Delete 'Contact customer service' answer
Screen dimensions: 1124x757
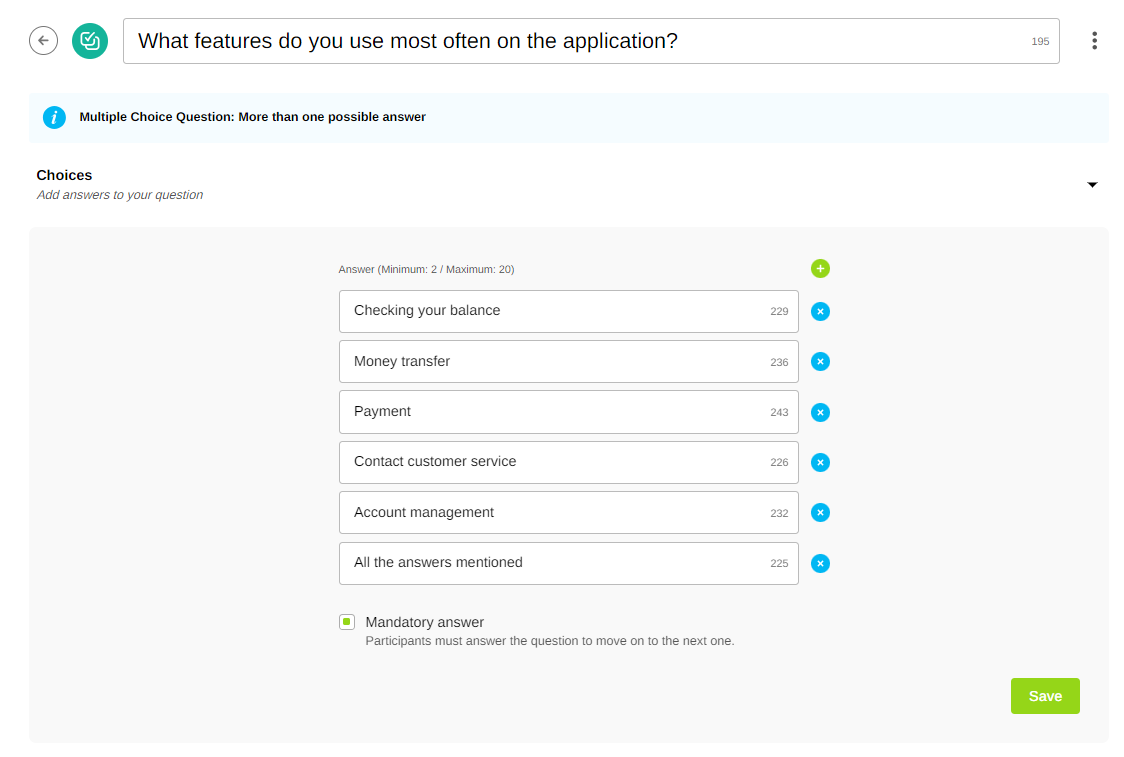point(820,462)
